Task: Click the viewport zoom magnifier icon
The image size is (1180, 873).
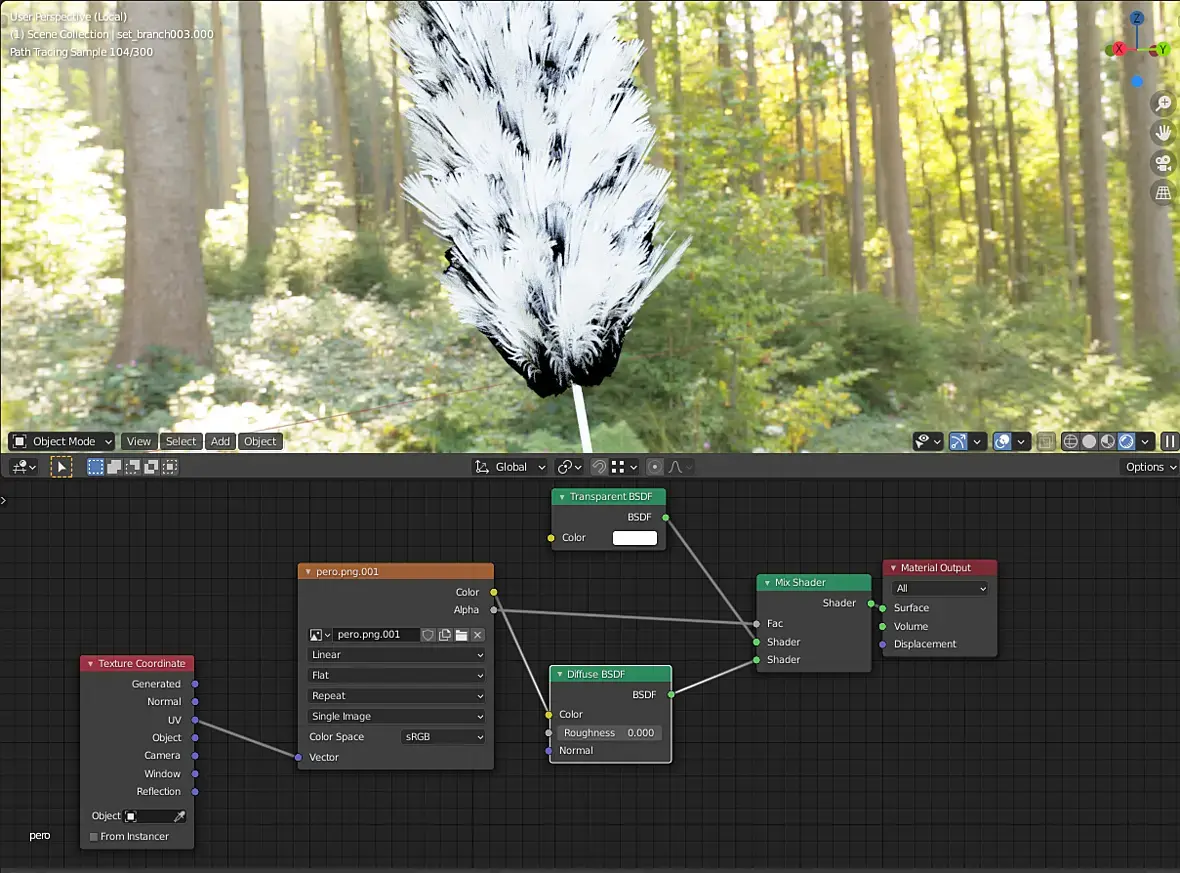Action: (x=1163, y=103)
